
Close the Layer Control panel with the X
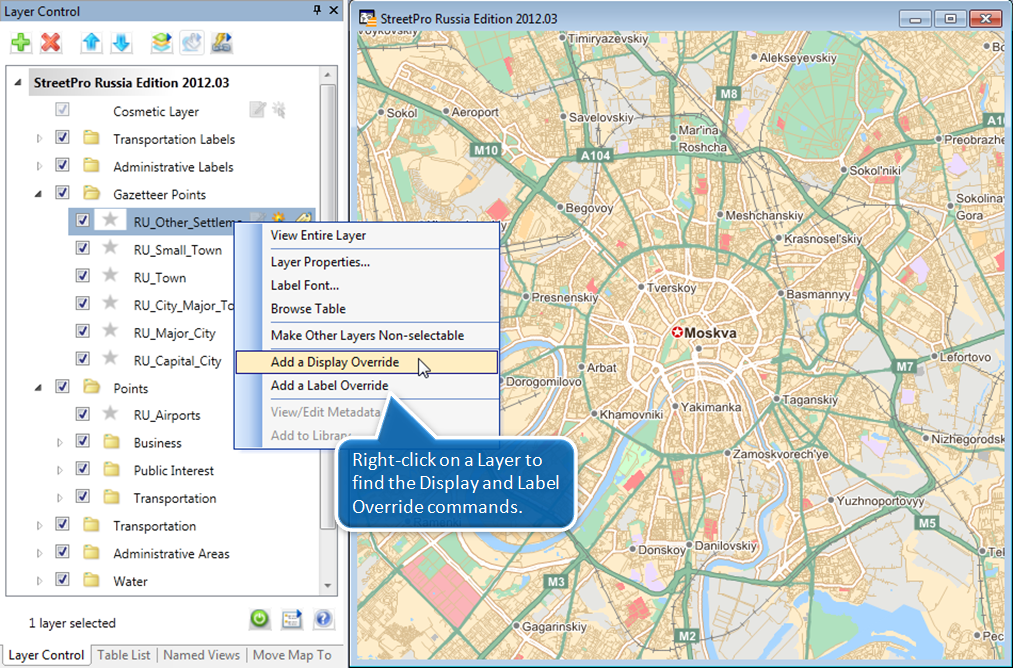coord(333,10)
